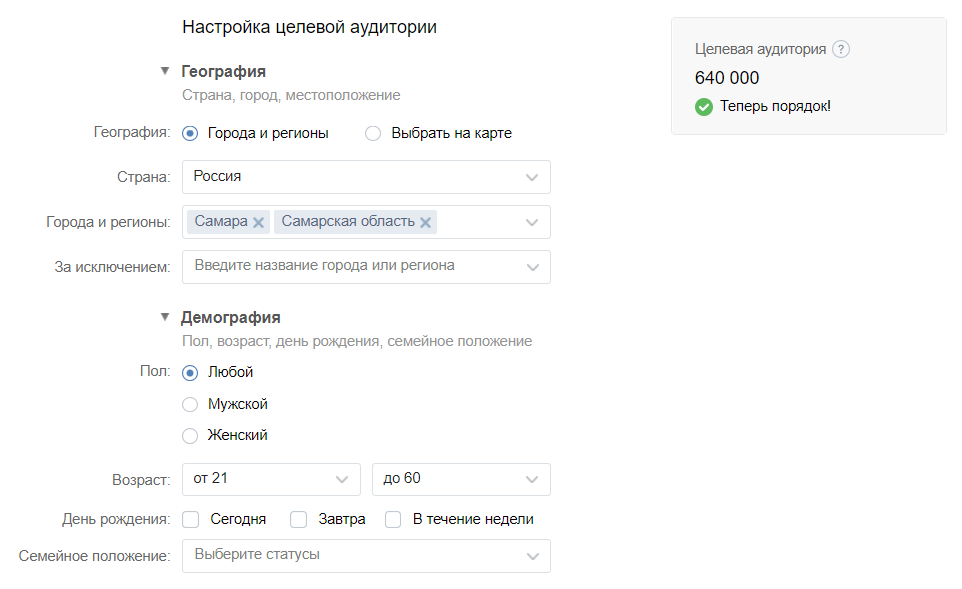Collapse the Демография section triangle

coord(165,317)
